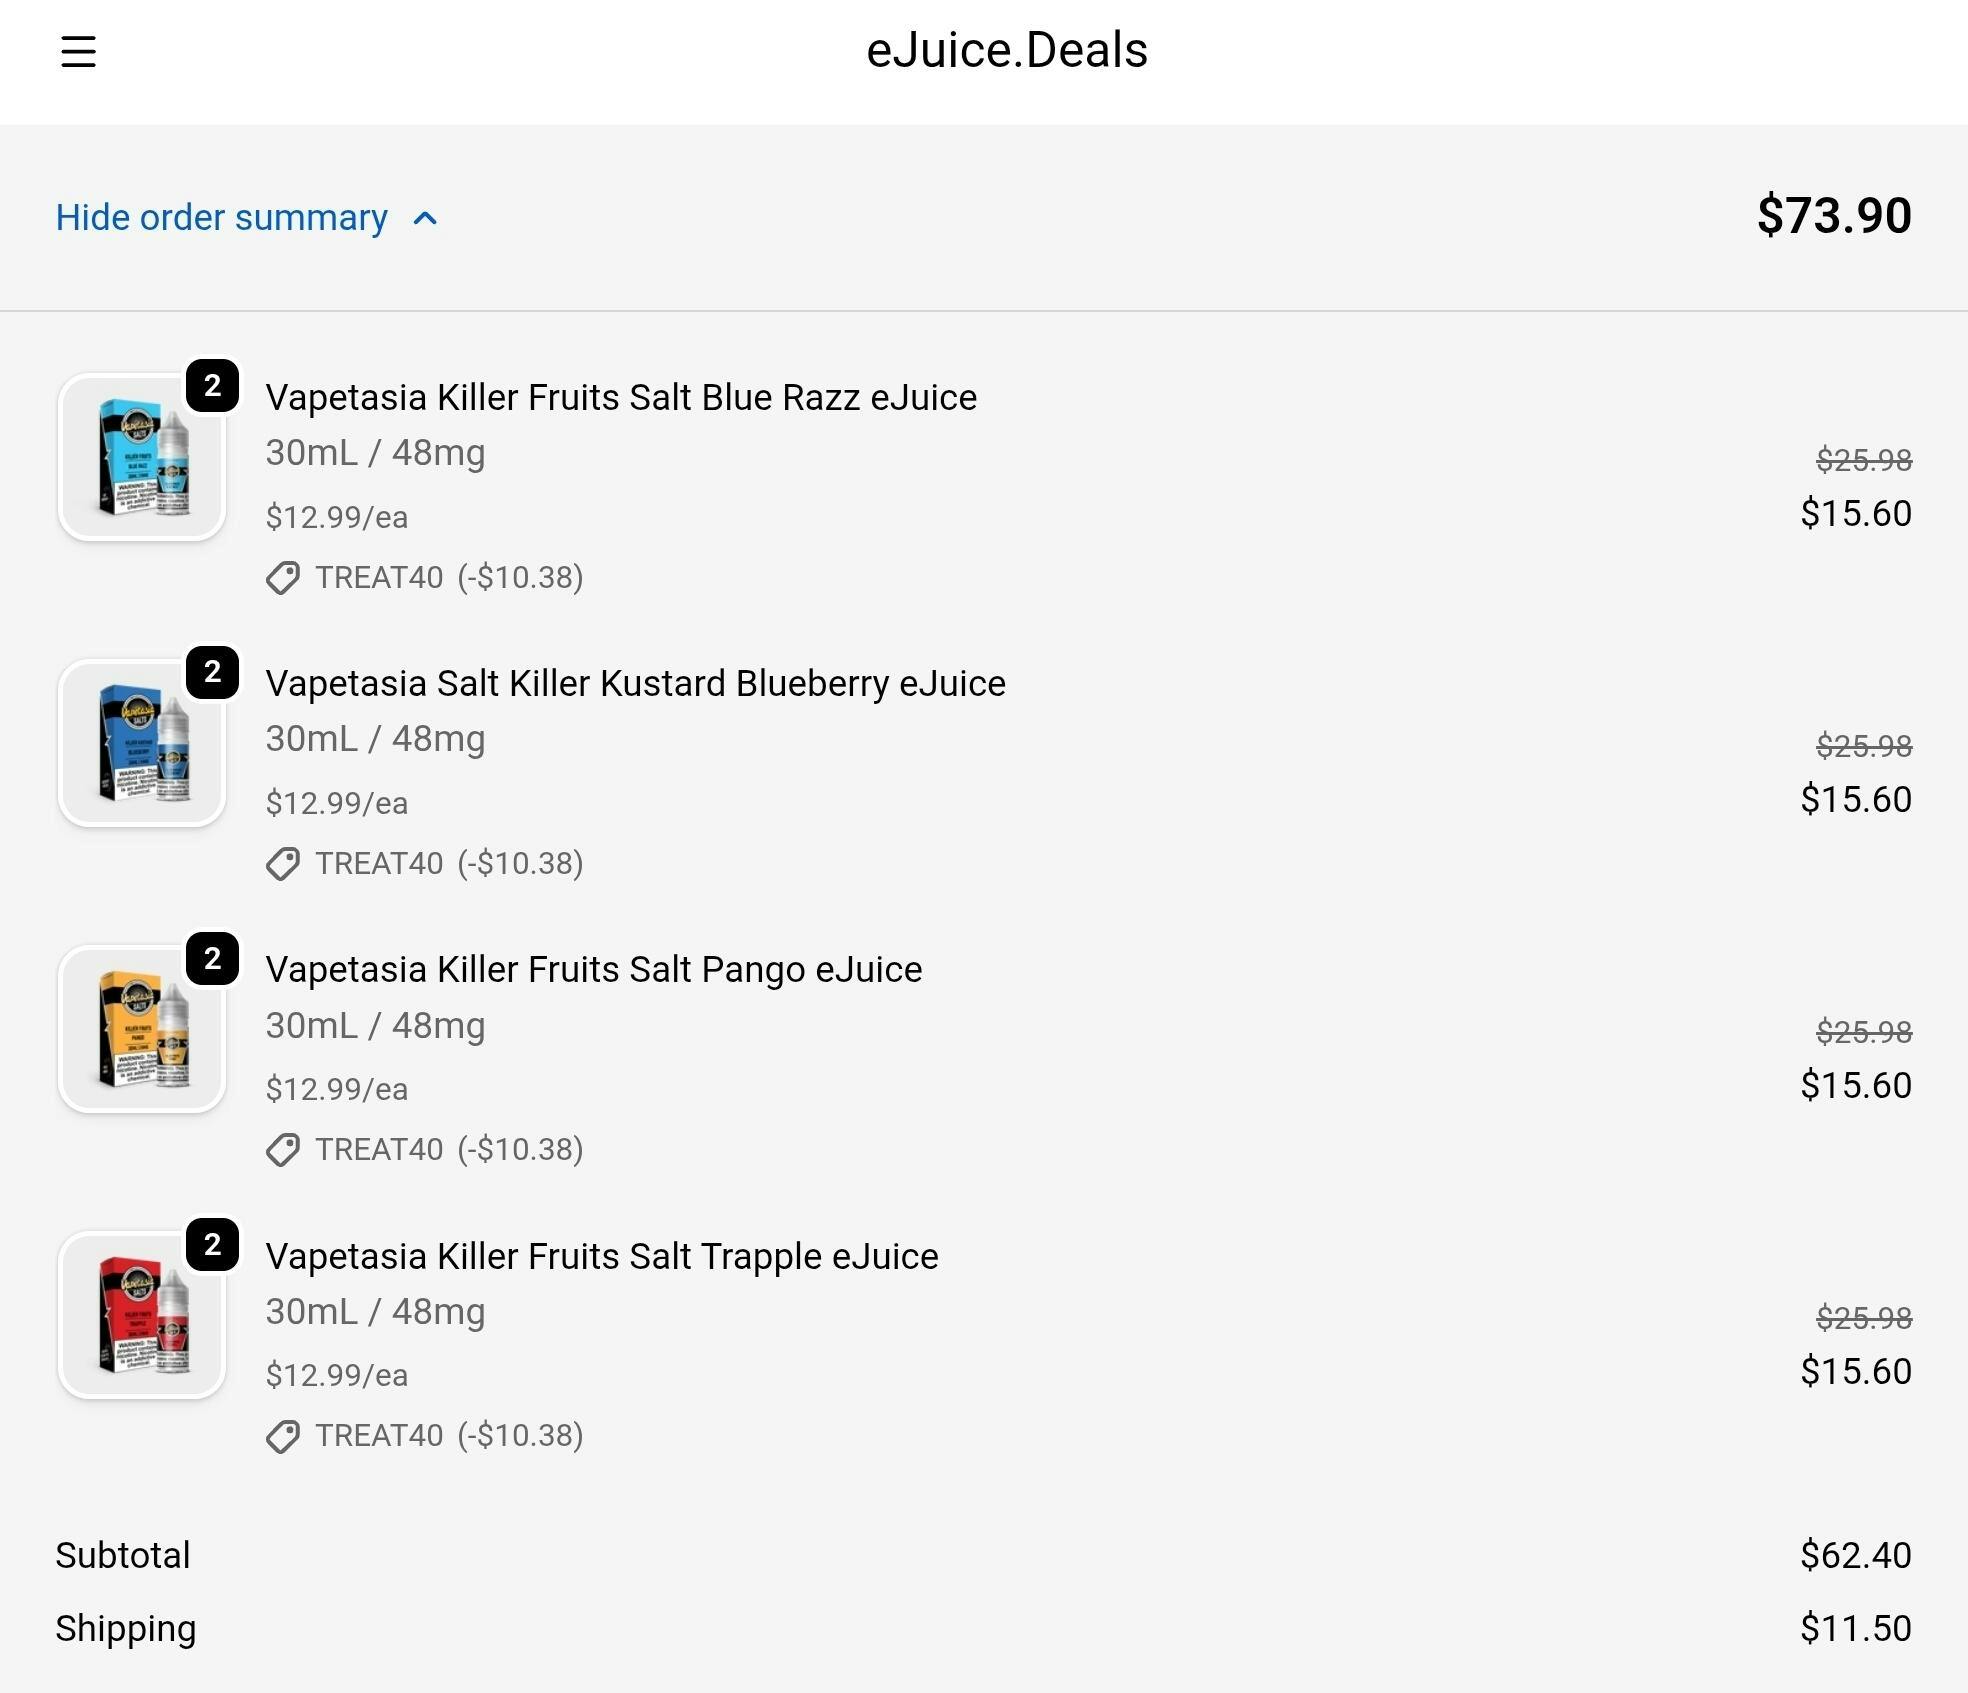1968x1693 pixels.
Task: Click Vapetasia Killer Fruits Salt Pango title
Action: pyautogui.click(x=593, y=969)
